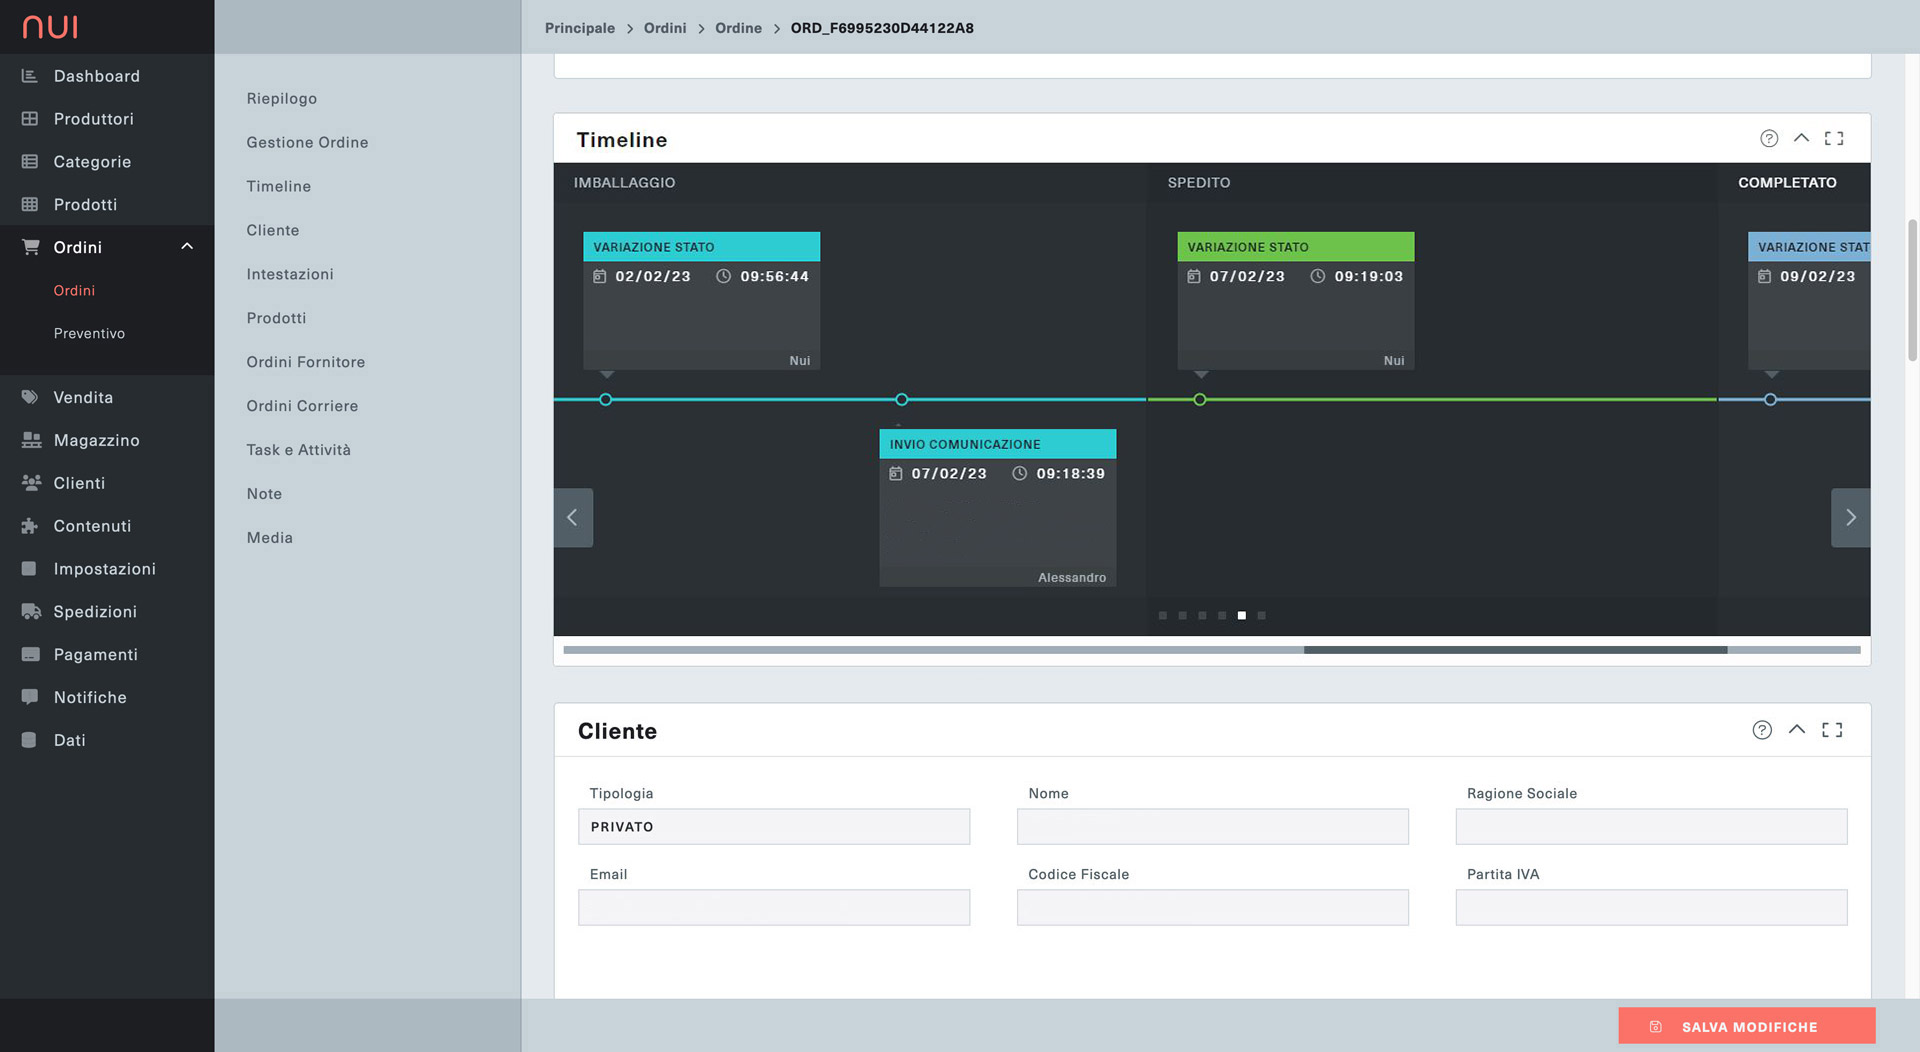Navigate to Ordini in the breadcrumb
This screenshot has width=1920, height=1052.
point(664,28)
